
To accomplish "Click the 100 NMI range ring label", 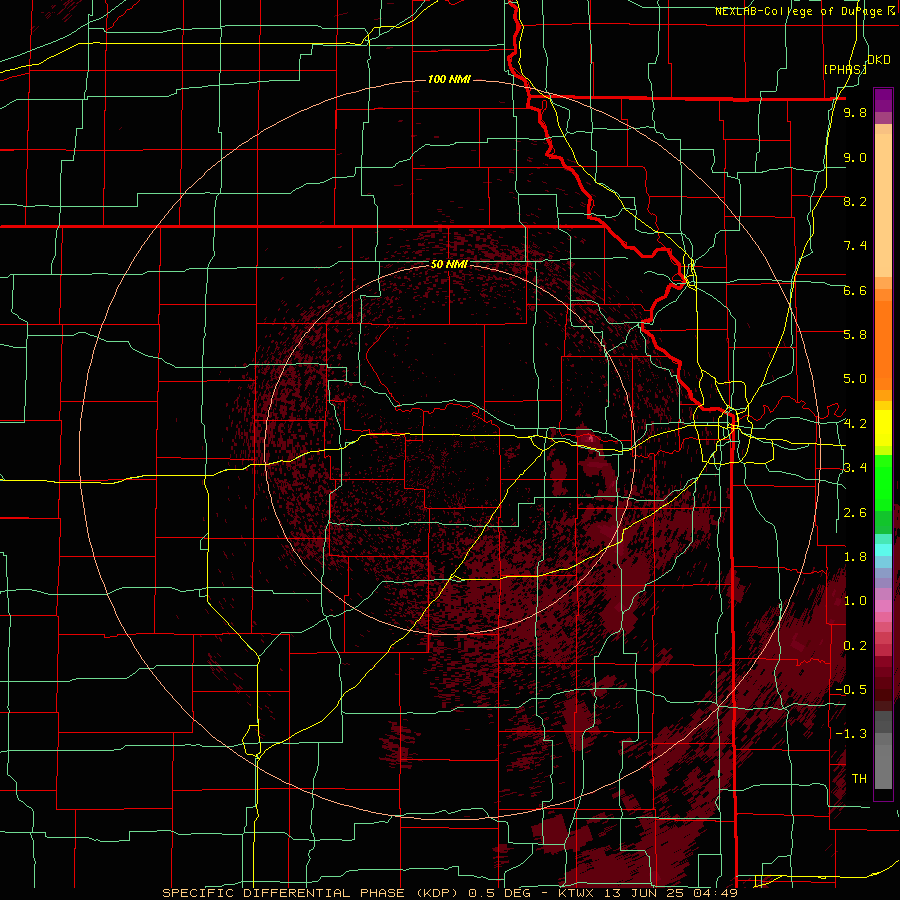I will tap(449, 79).
